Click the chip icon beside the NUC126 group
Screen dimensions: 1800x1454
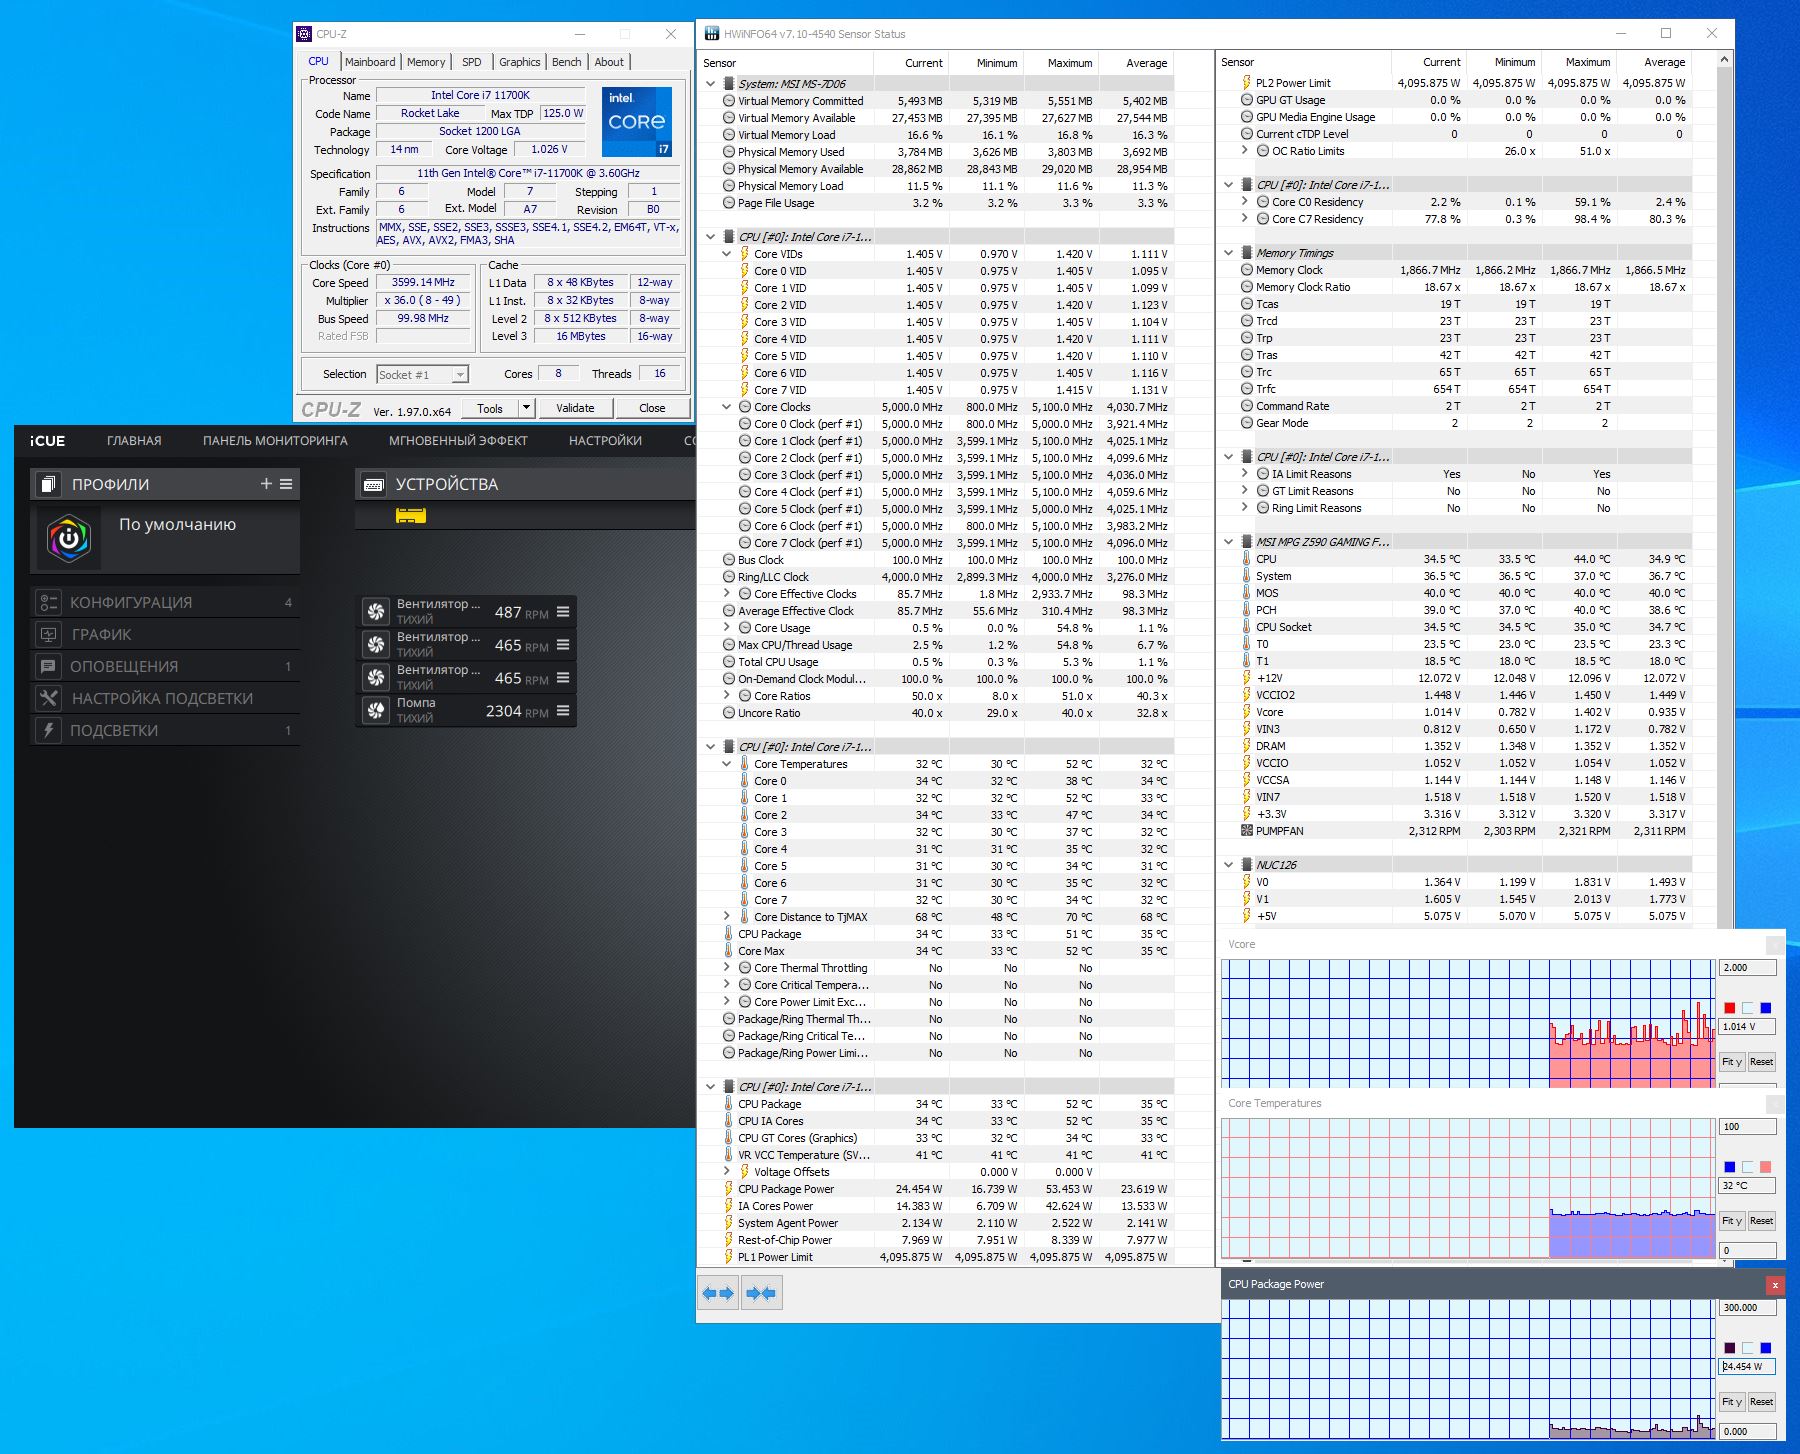click(x=1247, y=865)
